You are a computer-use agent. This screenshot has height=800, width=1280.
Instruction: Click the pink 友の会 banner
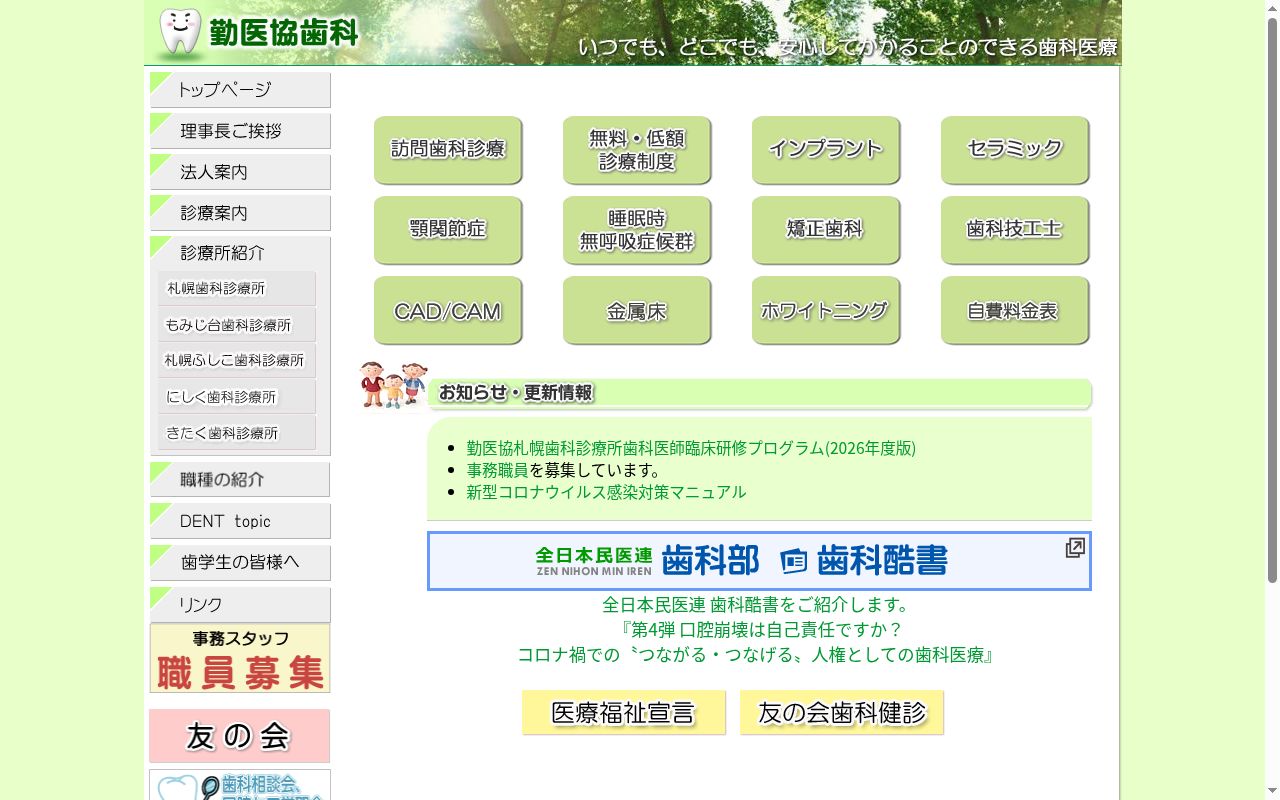(x=239, y=736)
